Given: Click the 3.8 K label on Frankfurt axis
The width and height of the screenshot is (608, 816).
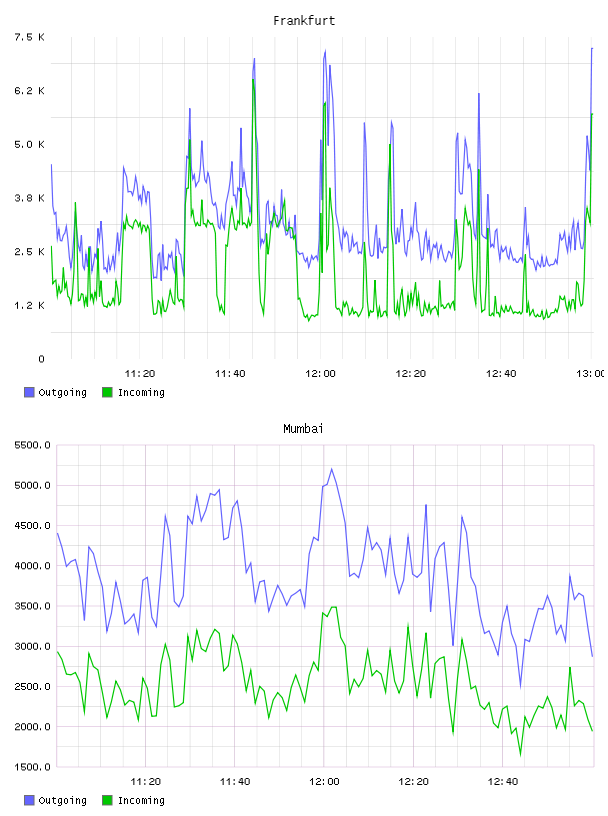Looking at the screenshot, I should coord(30,198).
